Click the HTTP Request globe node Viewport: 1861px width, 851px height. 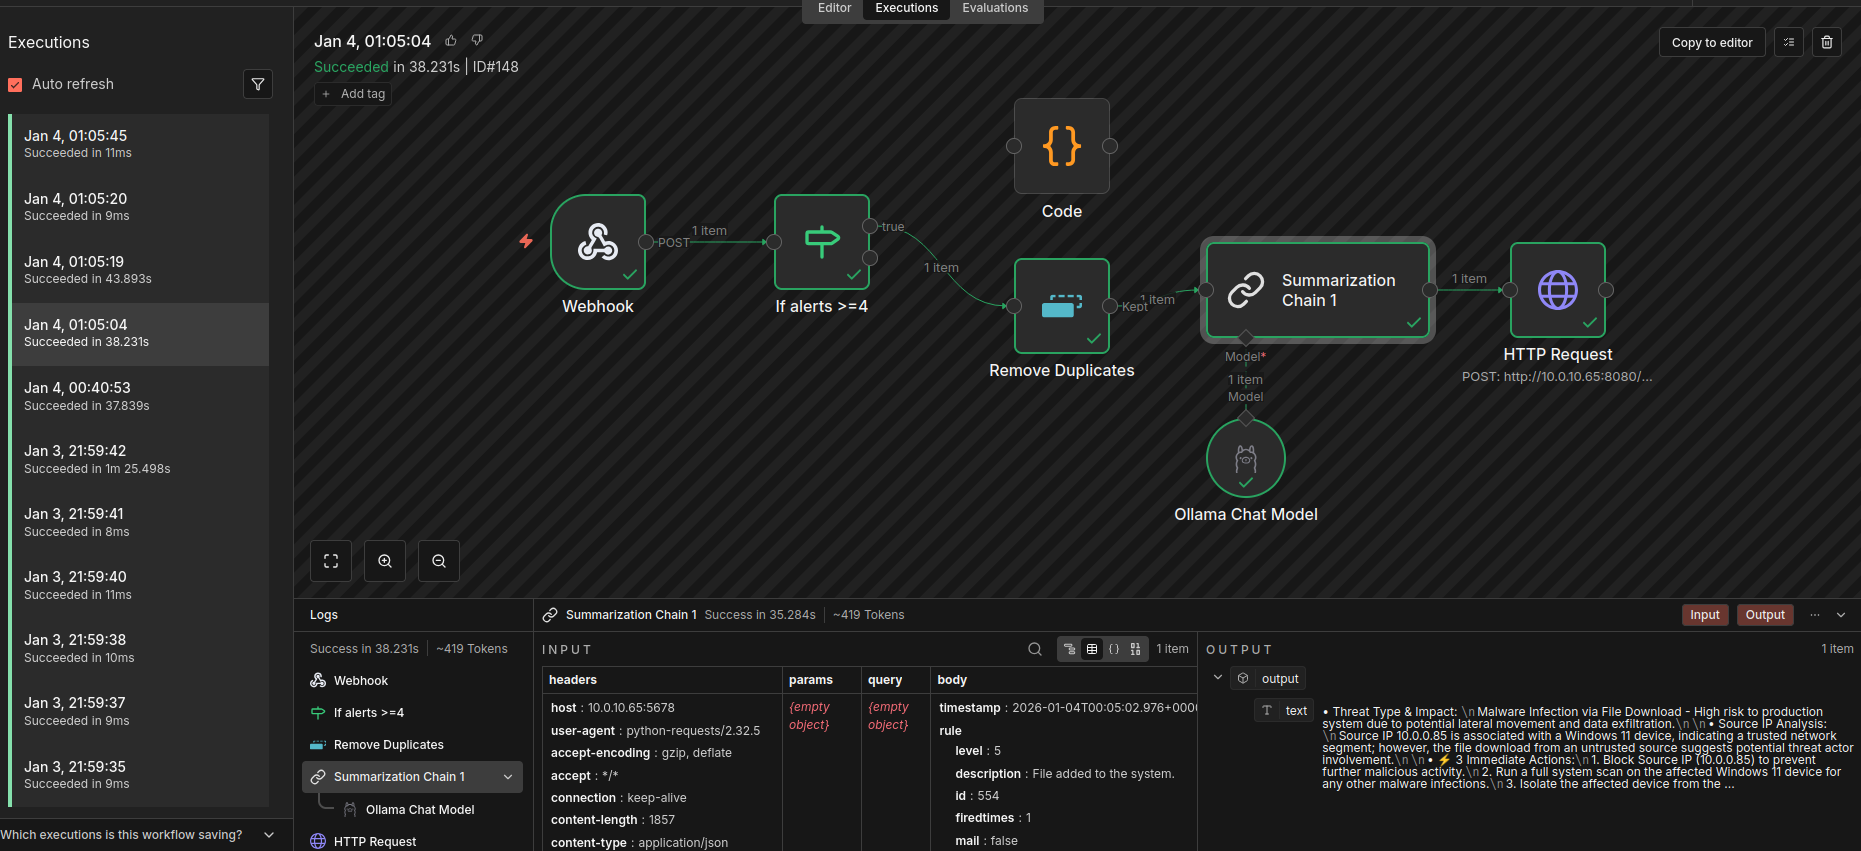coord(1558,290)
